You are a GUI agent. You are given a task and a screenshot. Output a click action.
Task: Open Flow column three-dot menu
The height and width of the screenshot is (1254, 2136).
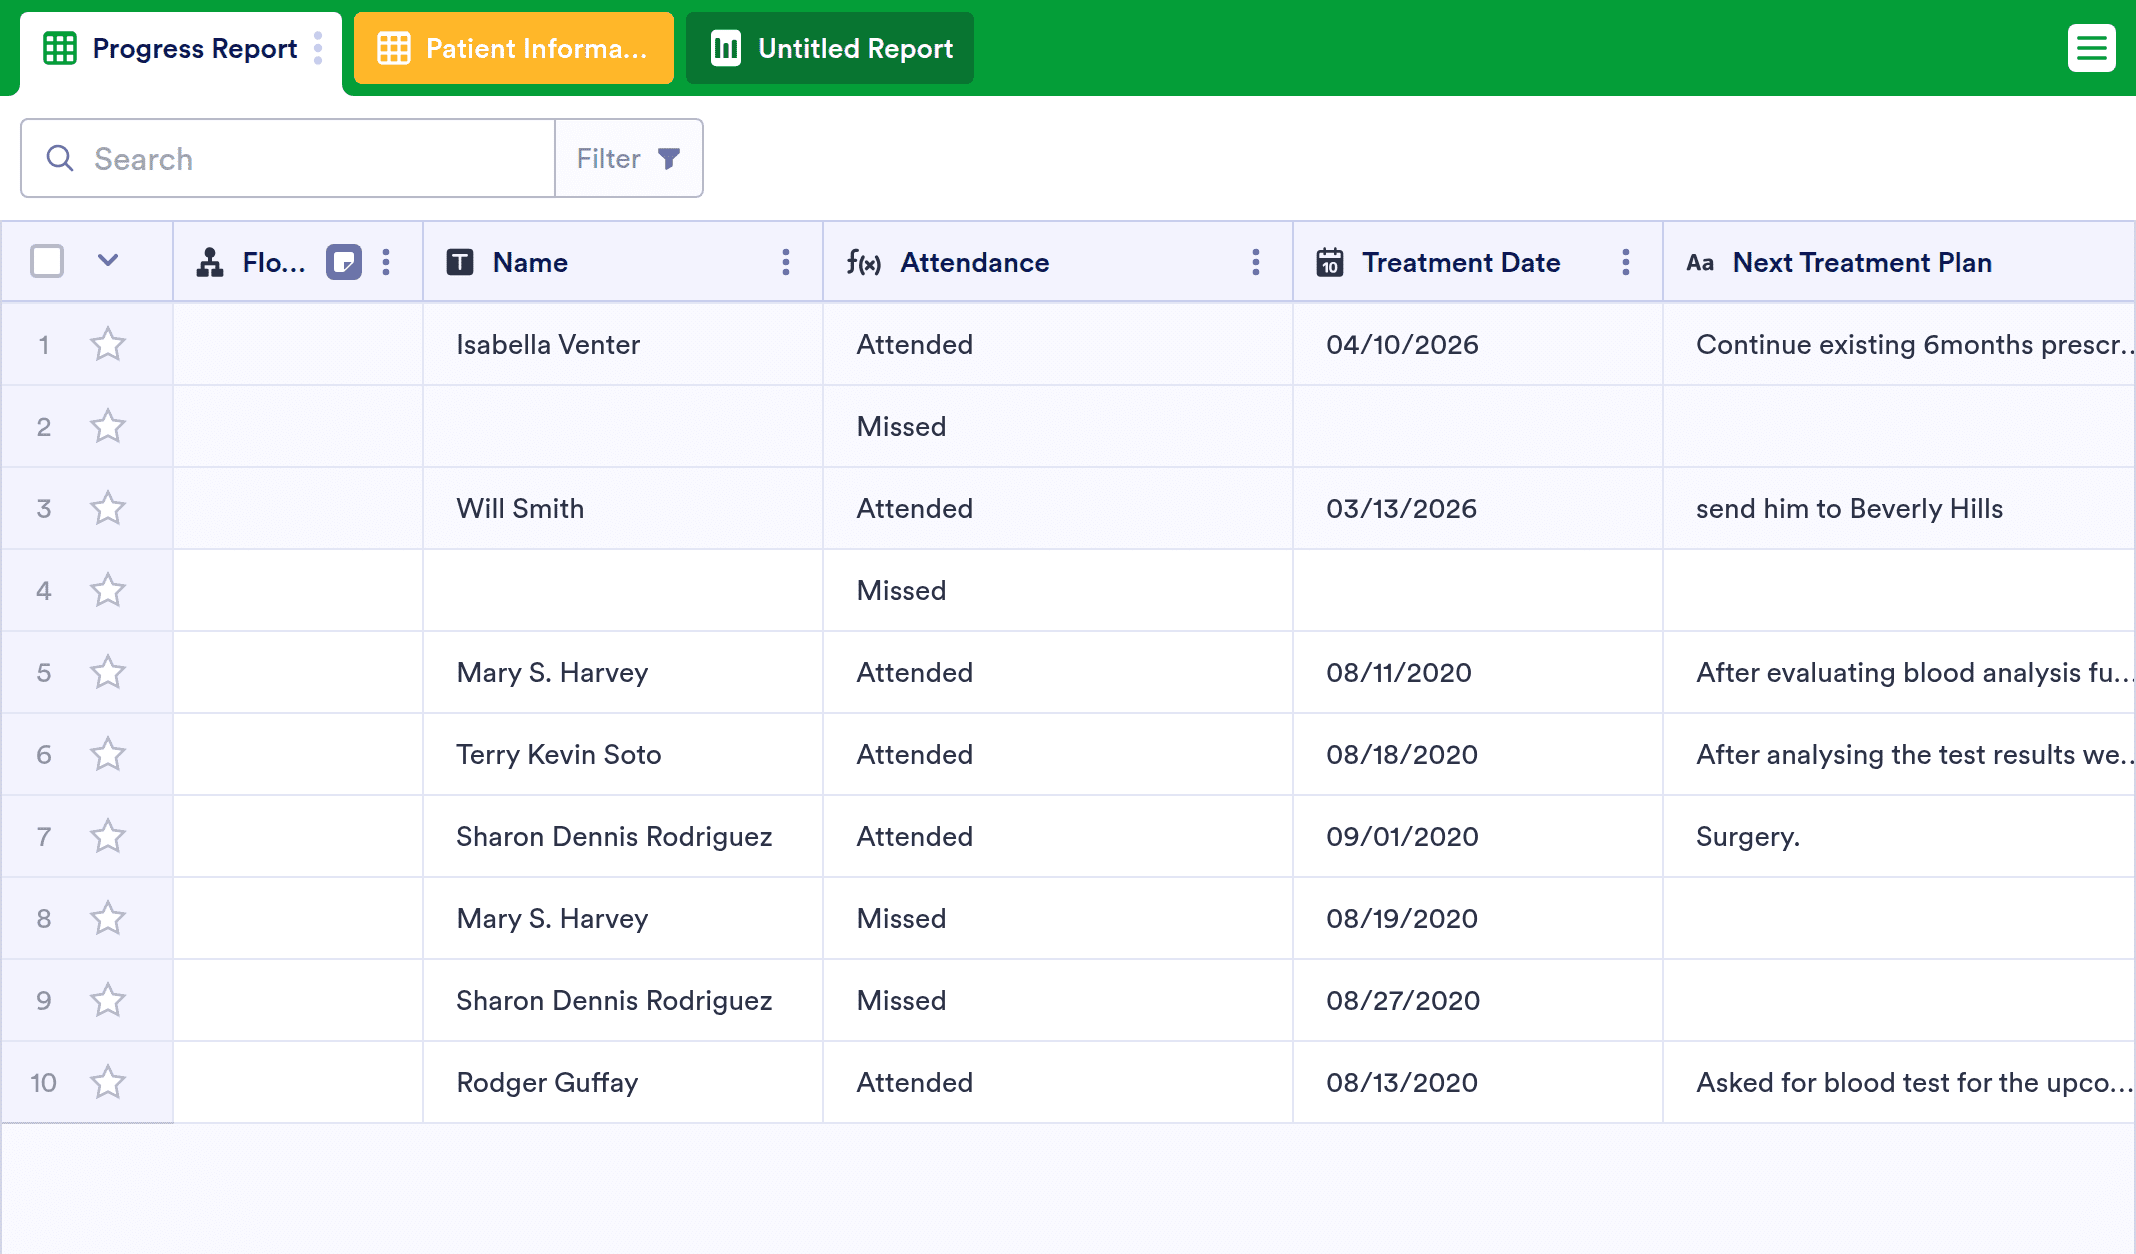click(386, 263)
